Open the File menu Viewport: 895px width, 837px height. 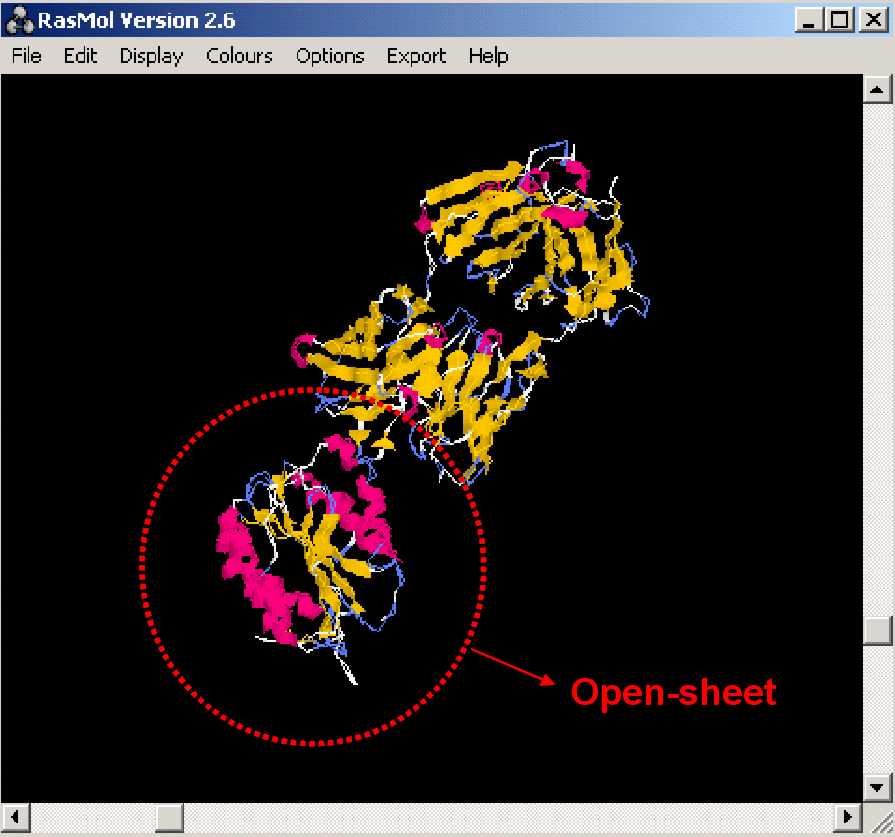[26, 56]
